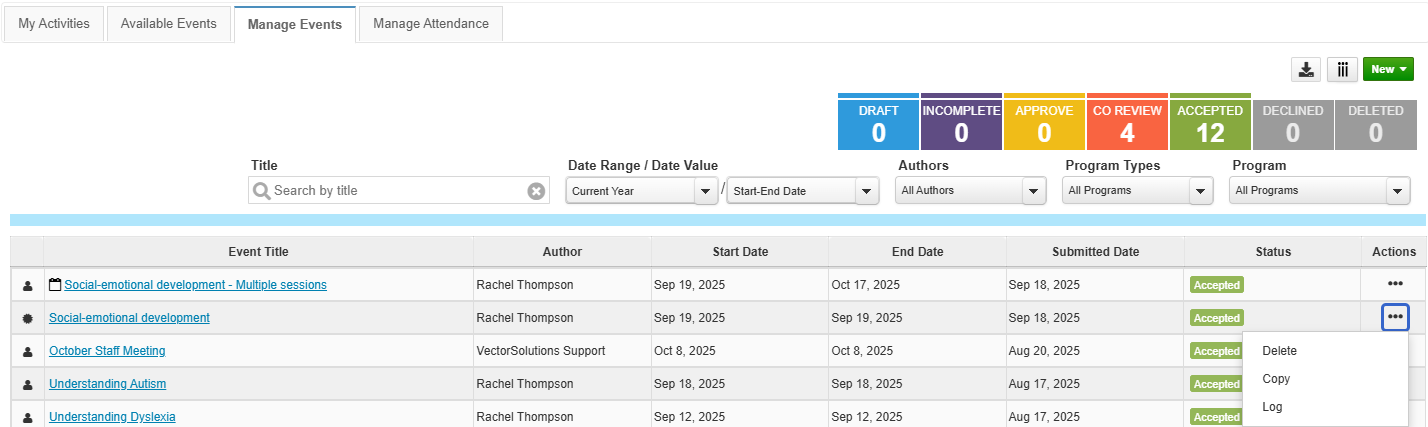Open the Program filter dropdown
The width and height of the screenshot is (1428, 427).
1319,190
